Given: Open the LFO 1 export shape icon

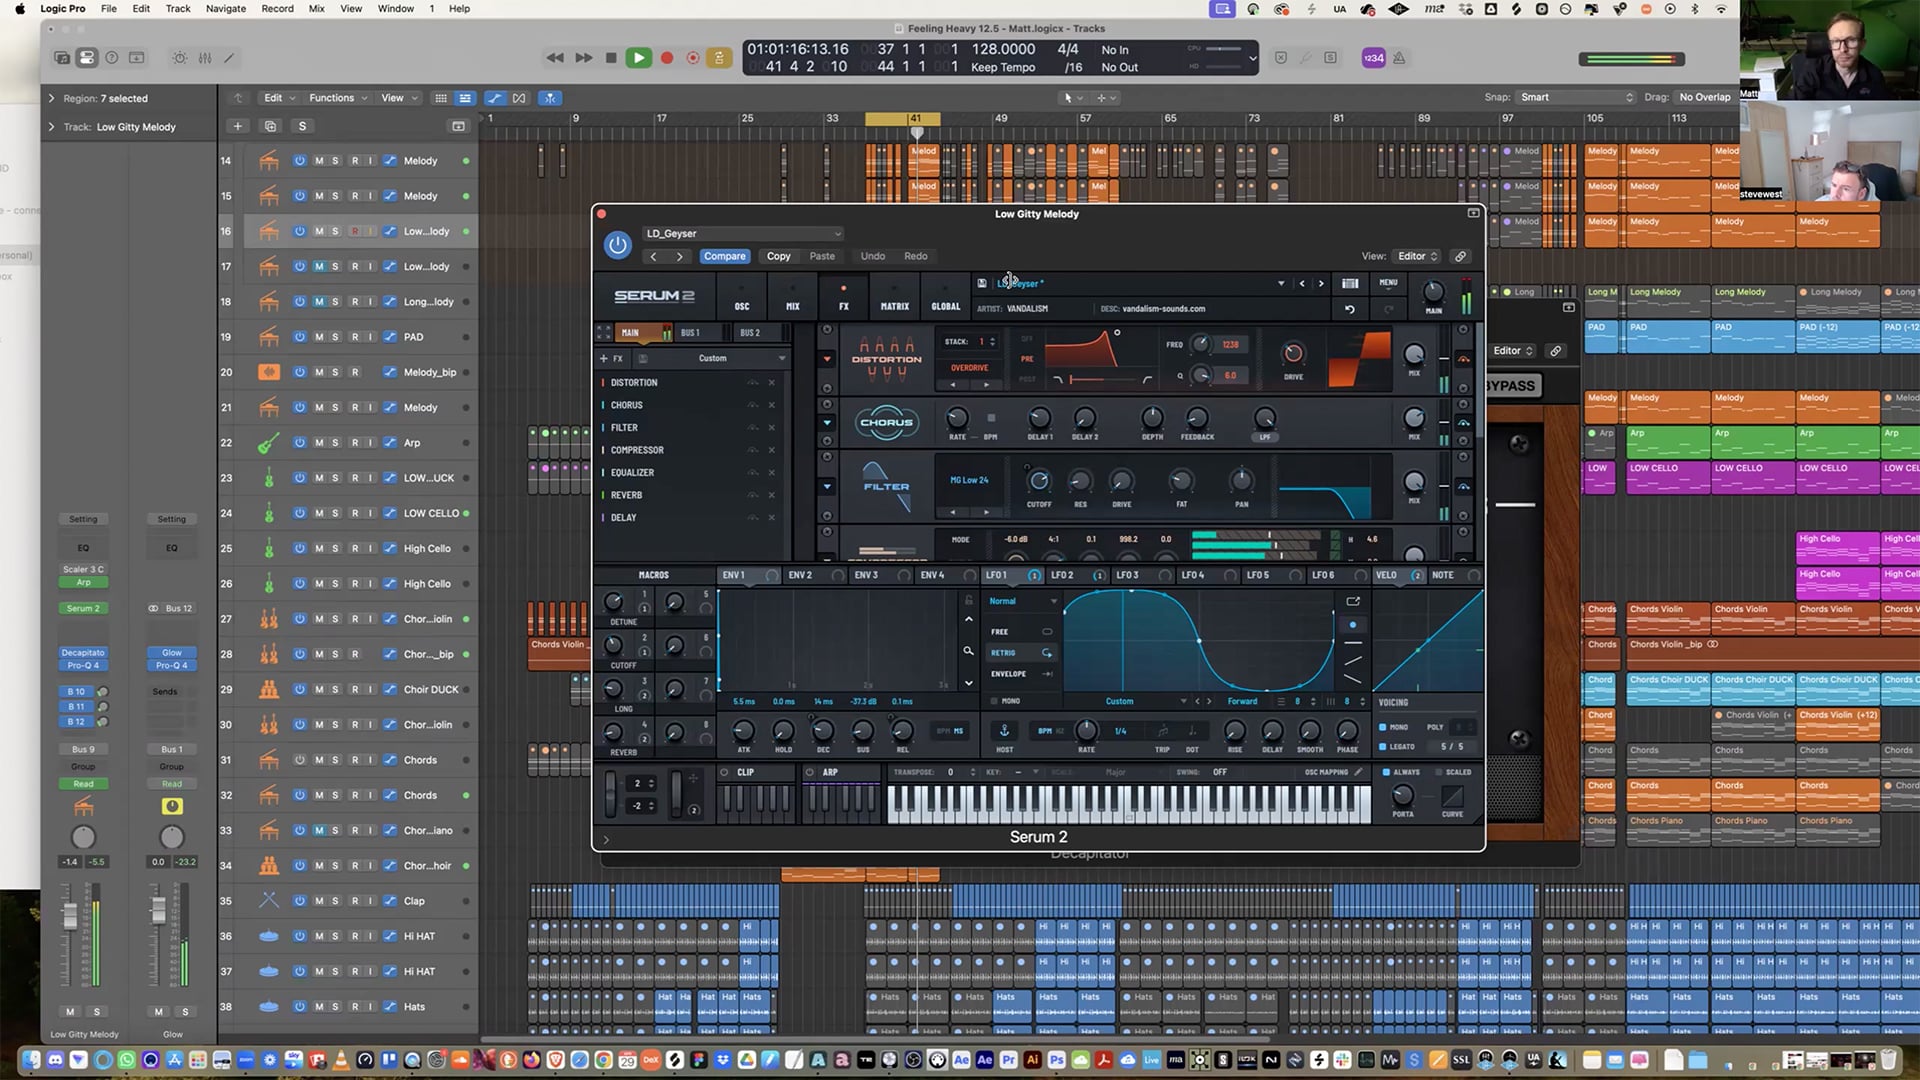Looking at the screenshot, I should pos(1353,601).
